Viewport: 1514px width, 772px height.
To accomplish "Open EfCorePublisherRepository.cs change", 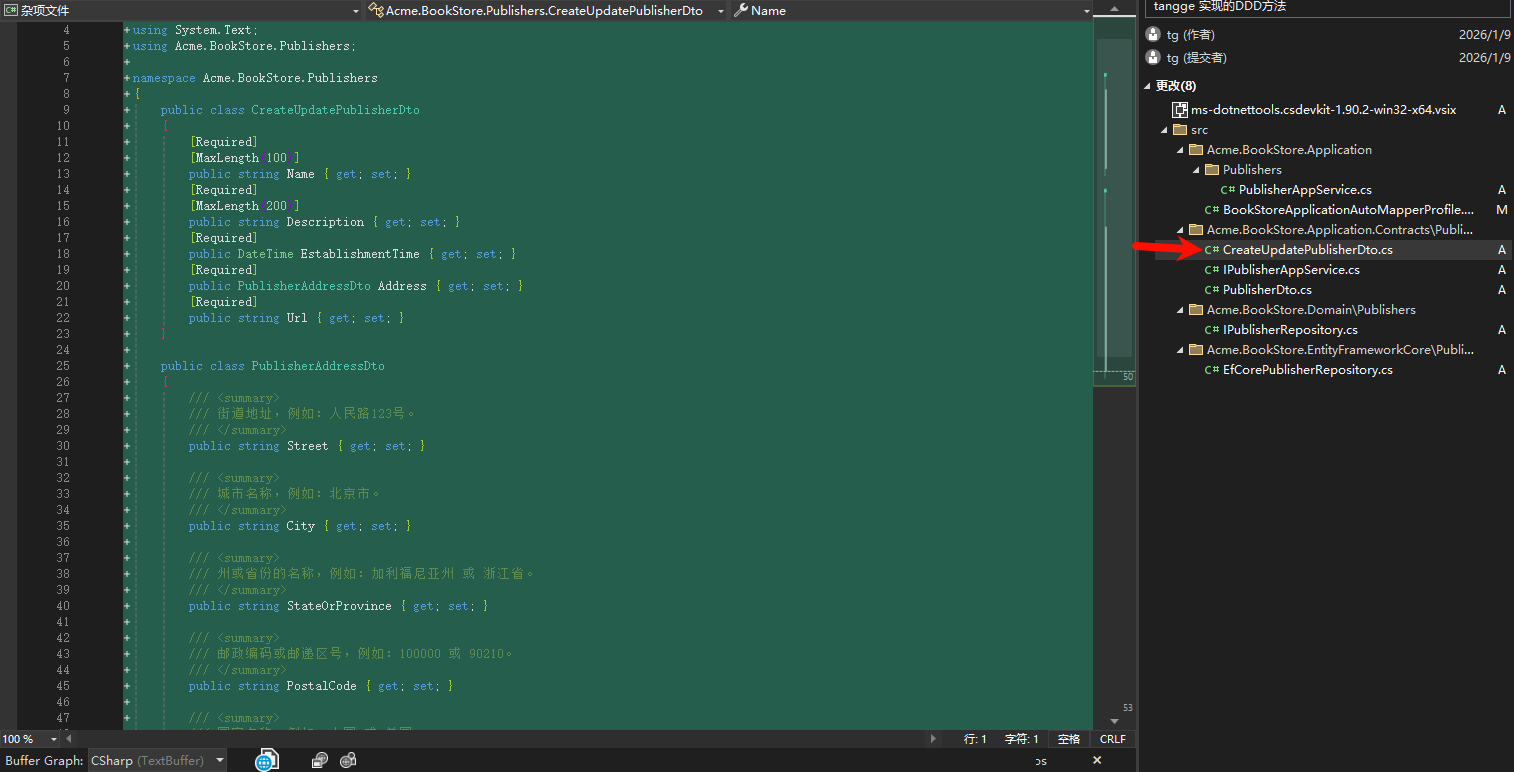I will (x=1308, y=370).
